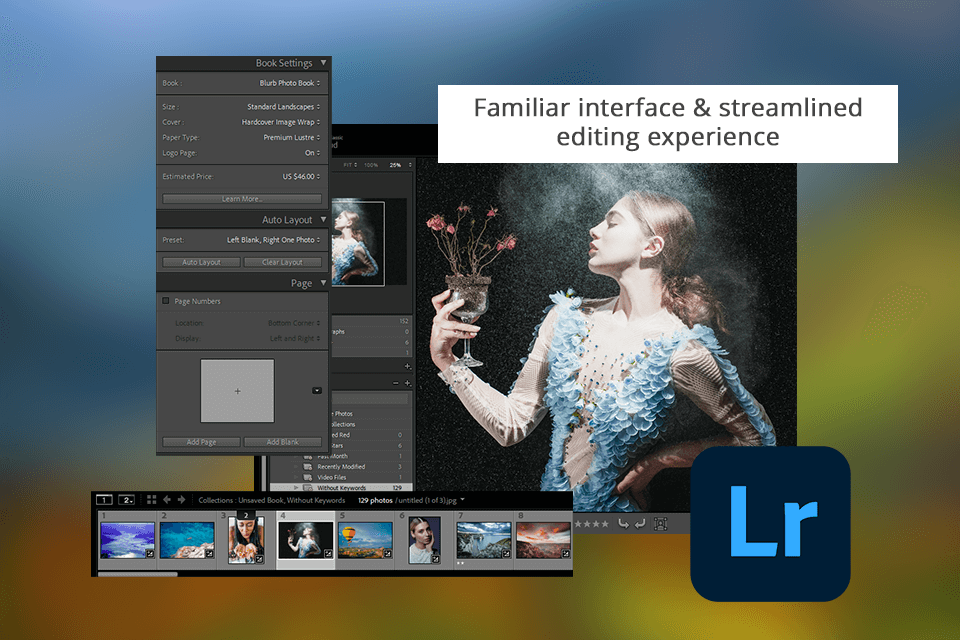Click the smart collection icon beside Video Files
The height and width of the screenshot is (640, 960).
(308, 477)
